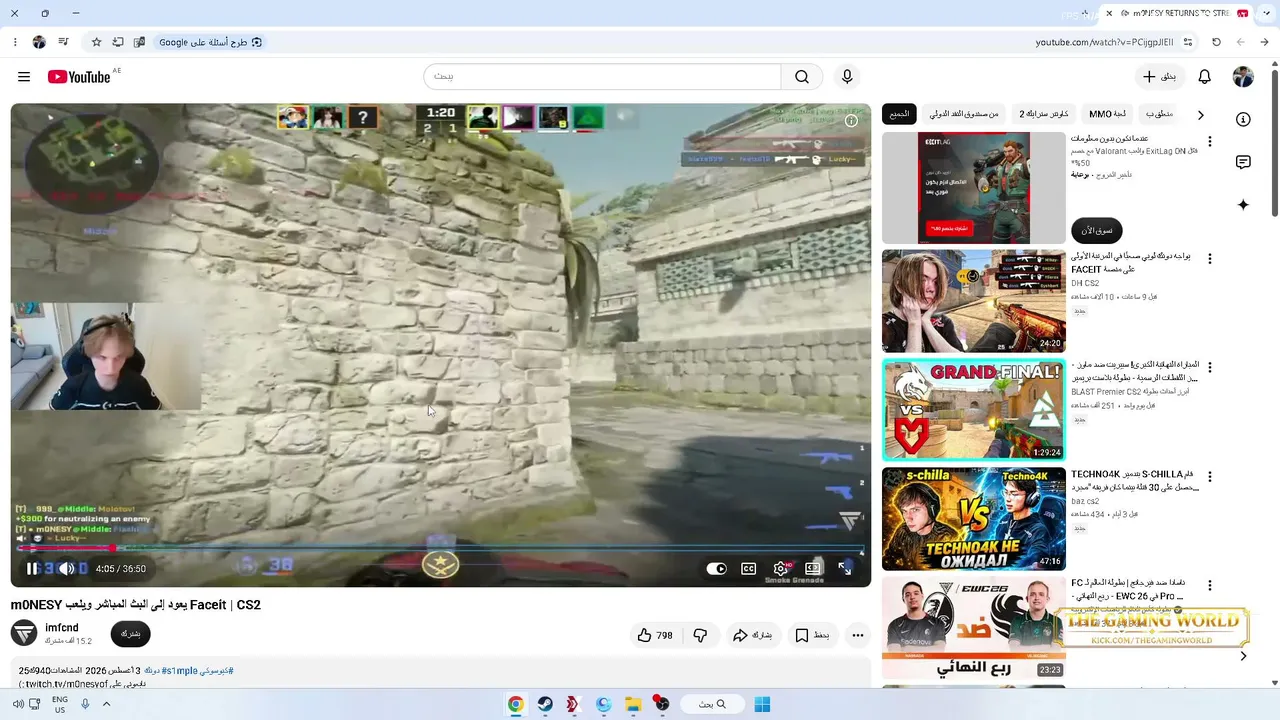The image size is (1280, 720).
Task: Select the صندوق النقد الدولي filter chip
Action: [x=964, y=114]
